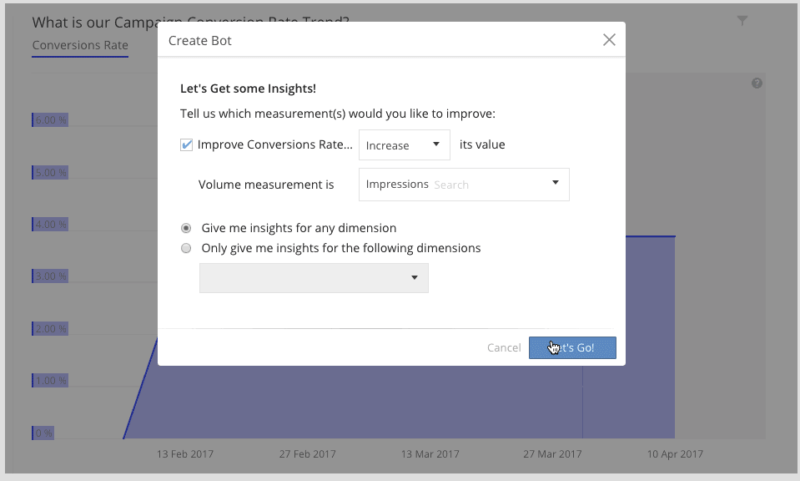Expand the disabled dimensions dropdown
Screen dimensions: 800x481
click(x=314, y=278)
